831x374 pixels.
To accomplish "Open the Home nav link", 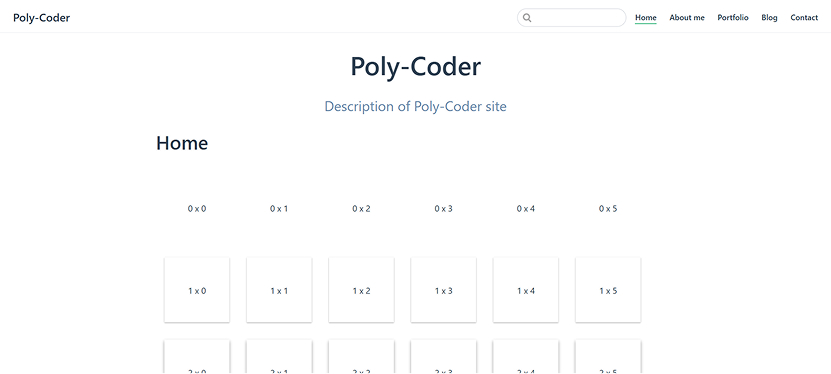I will pyautogui.click(x=646, y=17).
